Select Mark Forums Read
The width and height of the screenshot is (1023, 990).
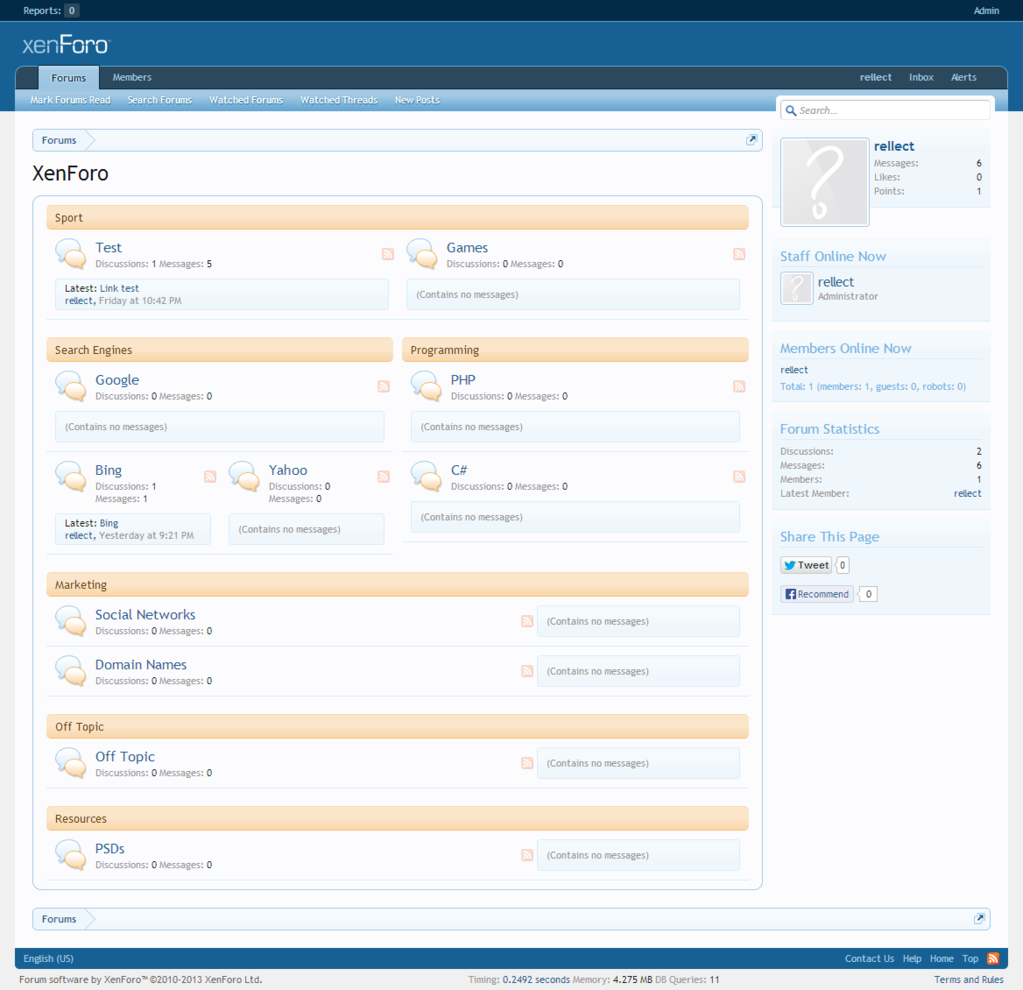[x=70, y=100]
